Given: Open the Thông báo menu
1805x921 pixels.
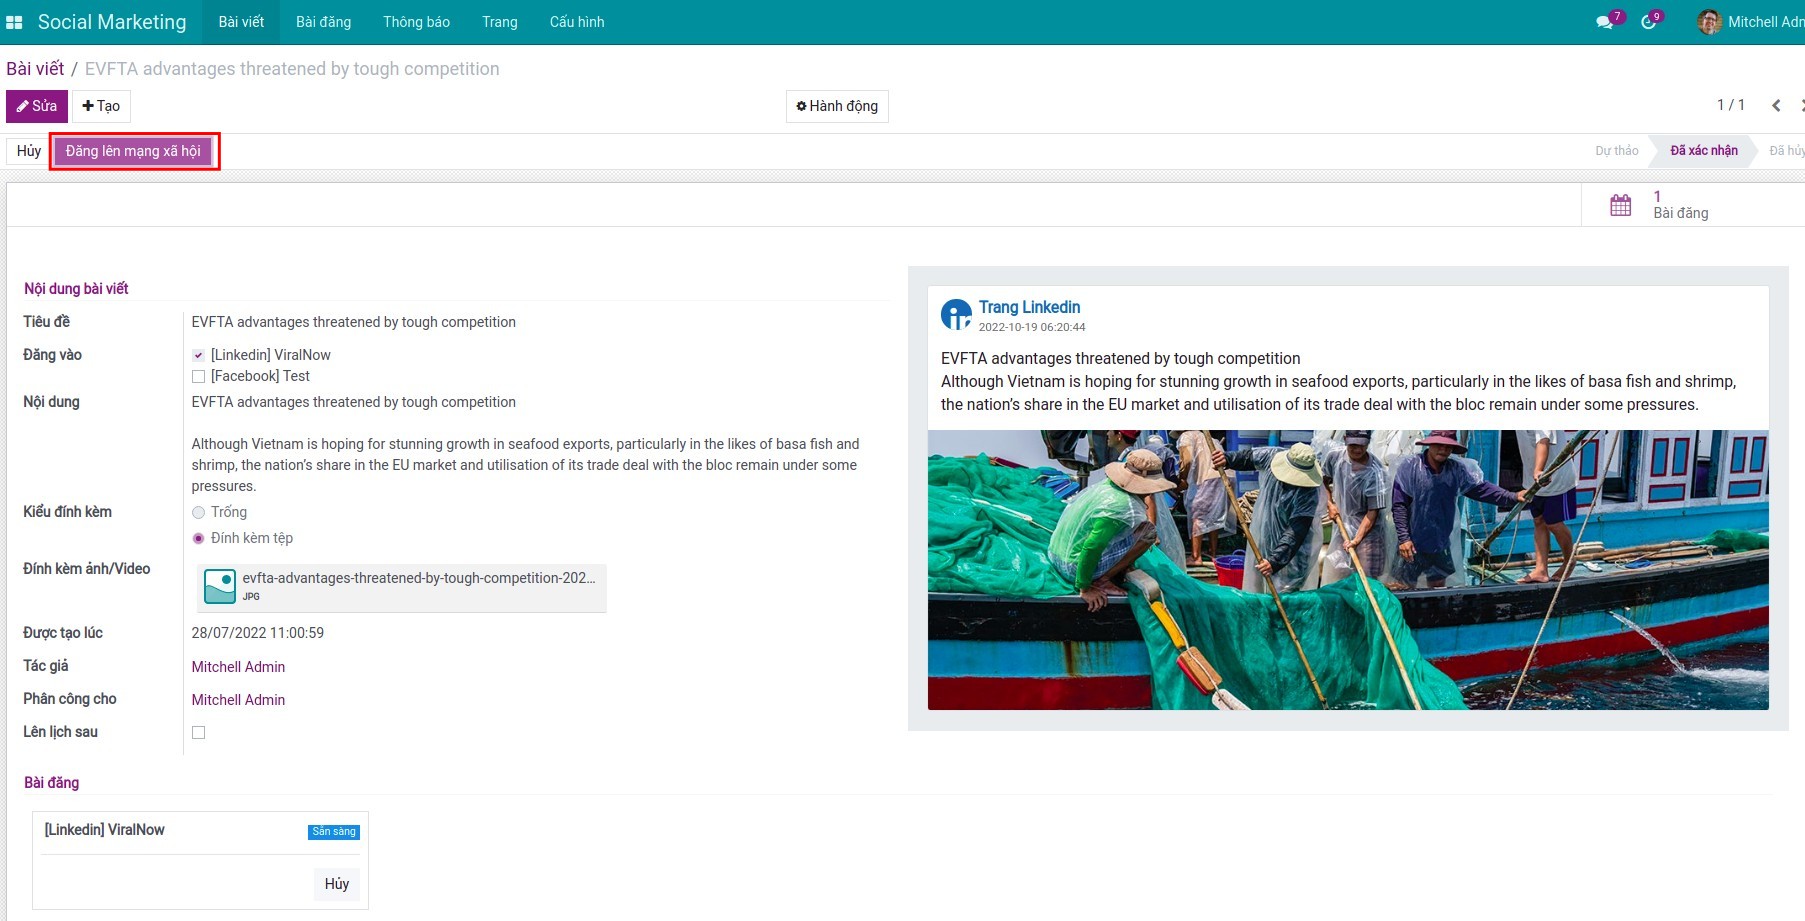Looking at the screenshot, I should coord(416,22).
